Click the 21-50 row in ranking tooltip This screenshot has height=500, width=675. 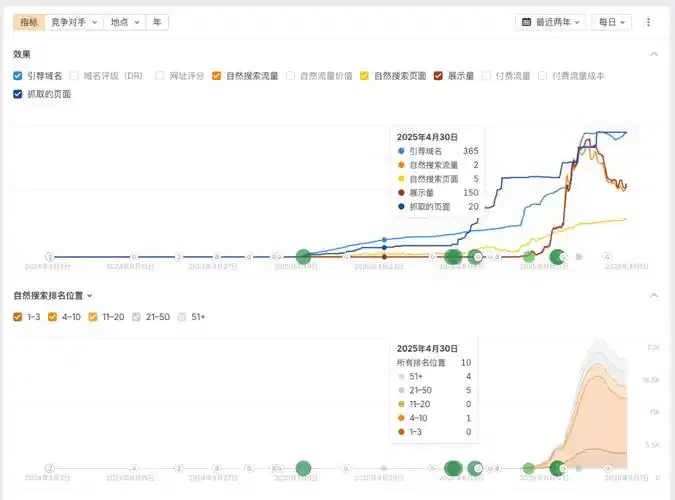pos(433,390)
